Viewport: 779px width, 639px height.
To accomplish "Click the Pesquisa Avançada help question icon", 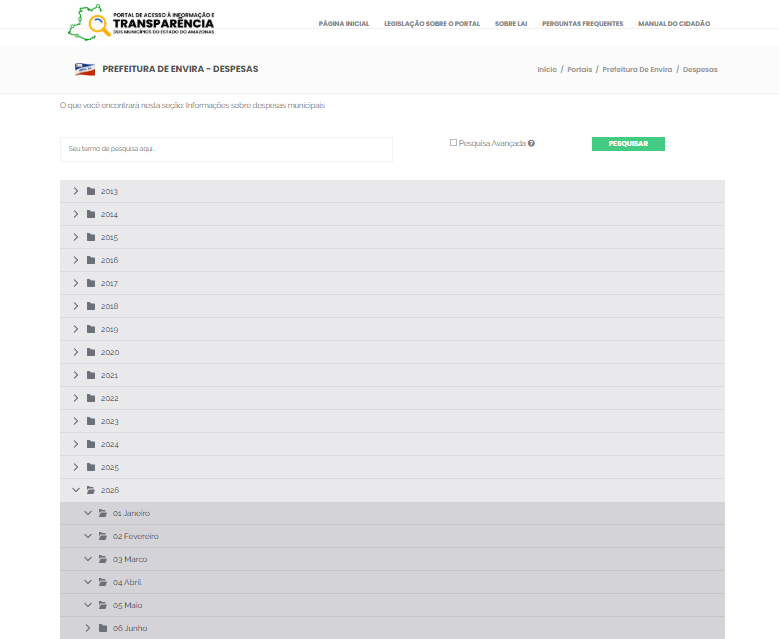I will [531, 144].
